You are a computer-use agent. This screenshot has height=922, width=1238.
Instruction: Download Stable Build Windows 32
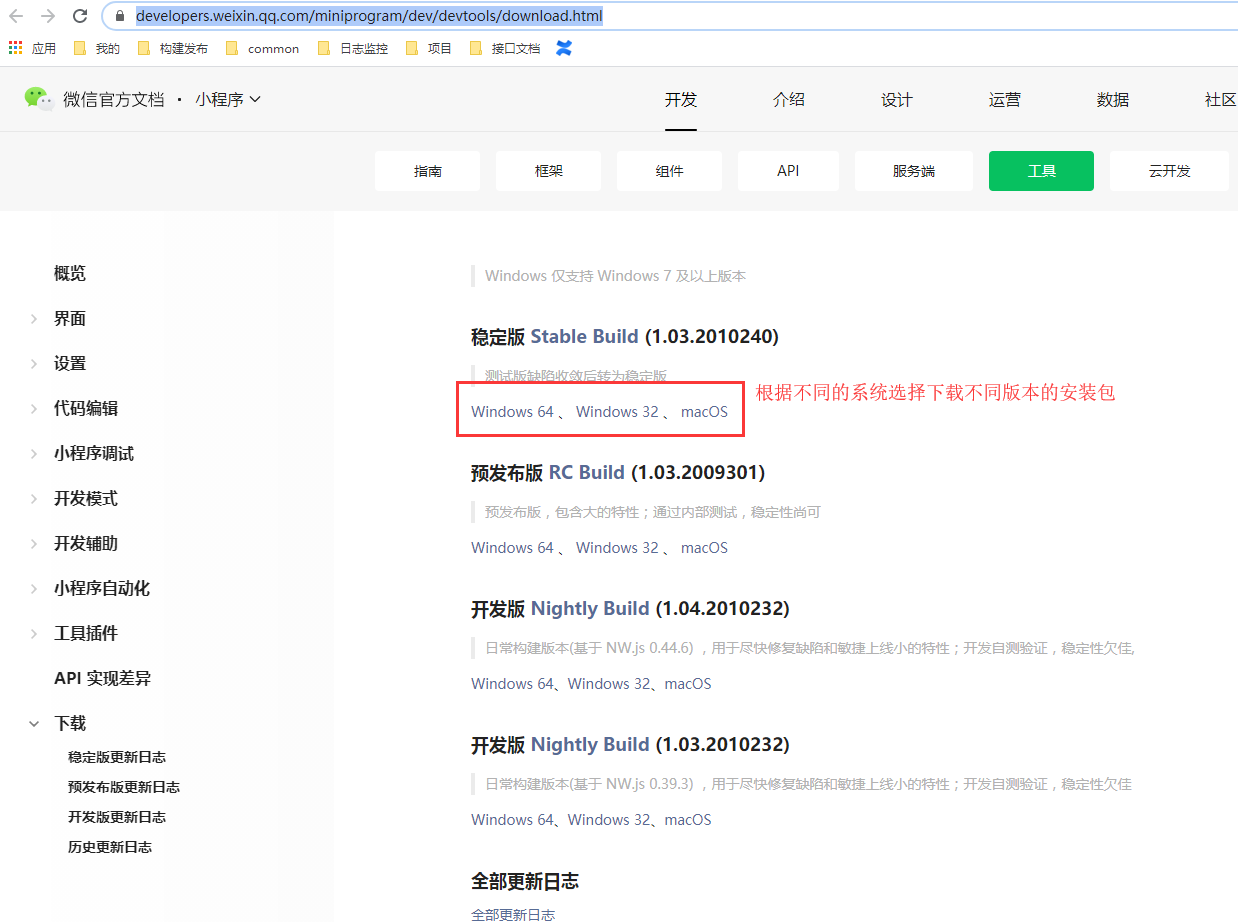pyautogui.click(x=617, y=412)
